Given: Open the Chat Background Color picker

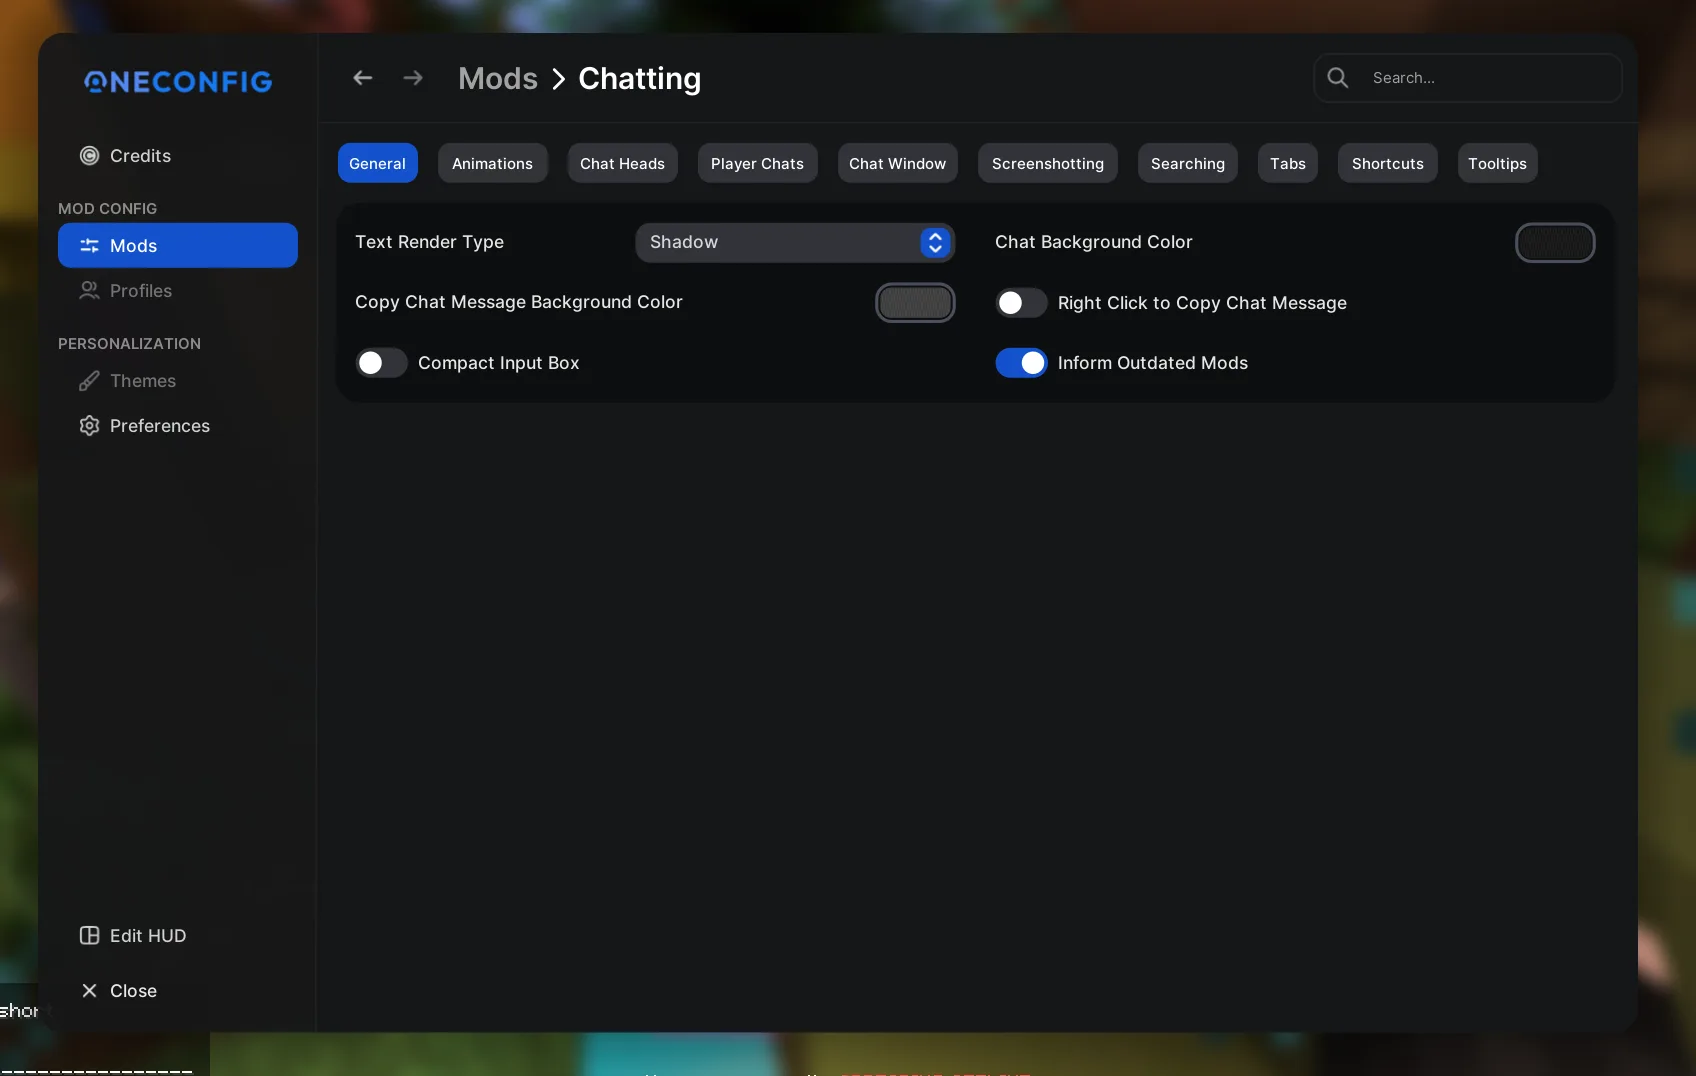Looking at the screenshot, I should [x=1555, y=242].
